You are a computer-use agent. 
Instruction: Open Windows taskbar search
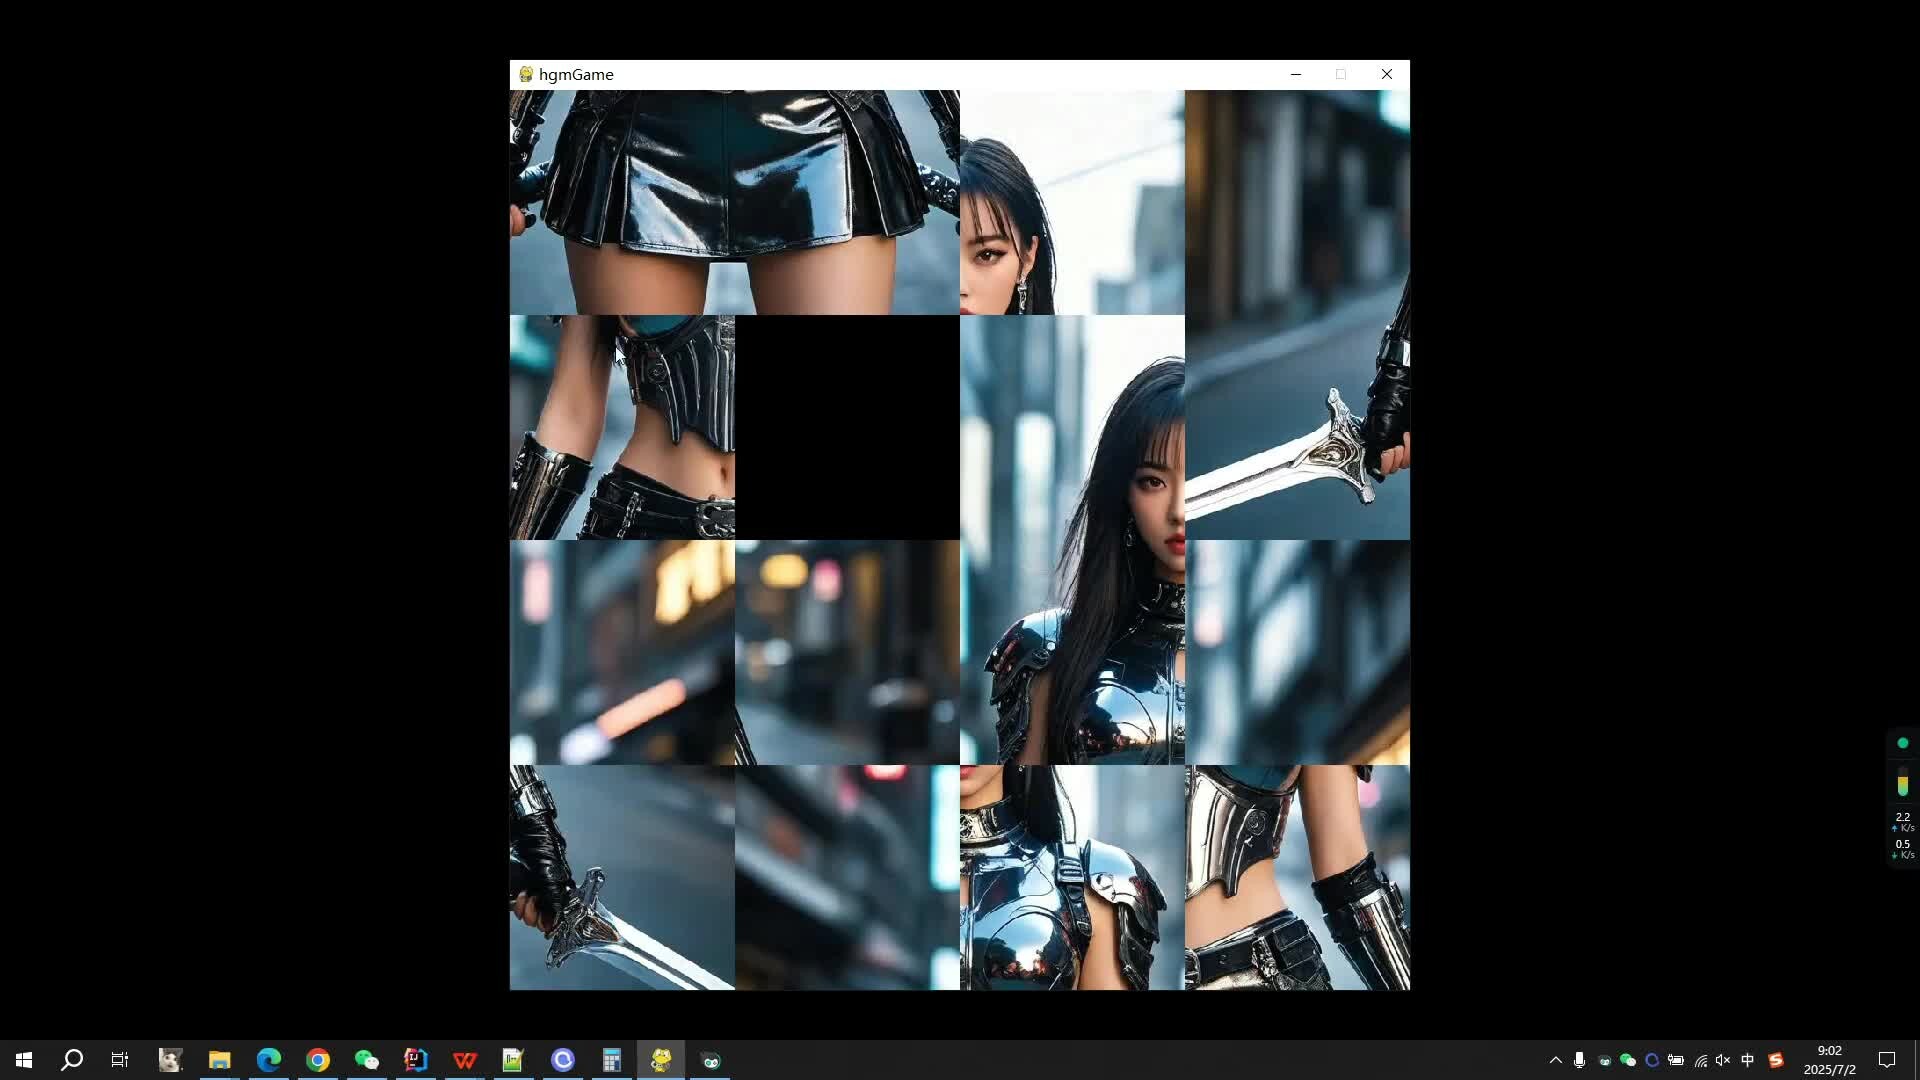72,1060
